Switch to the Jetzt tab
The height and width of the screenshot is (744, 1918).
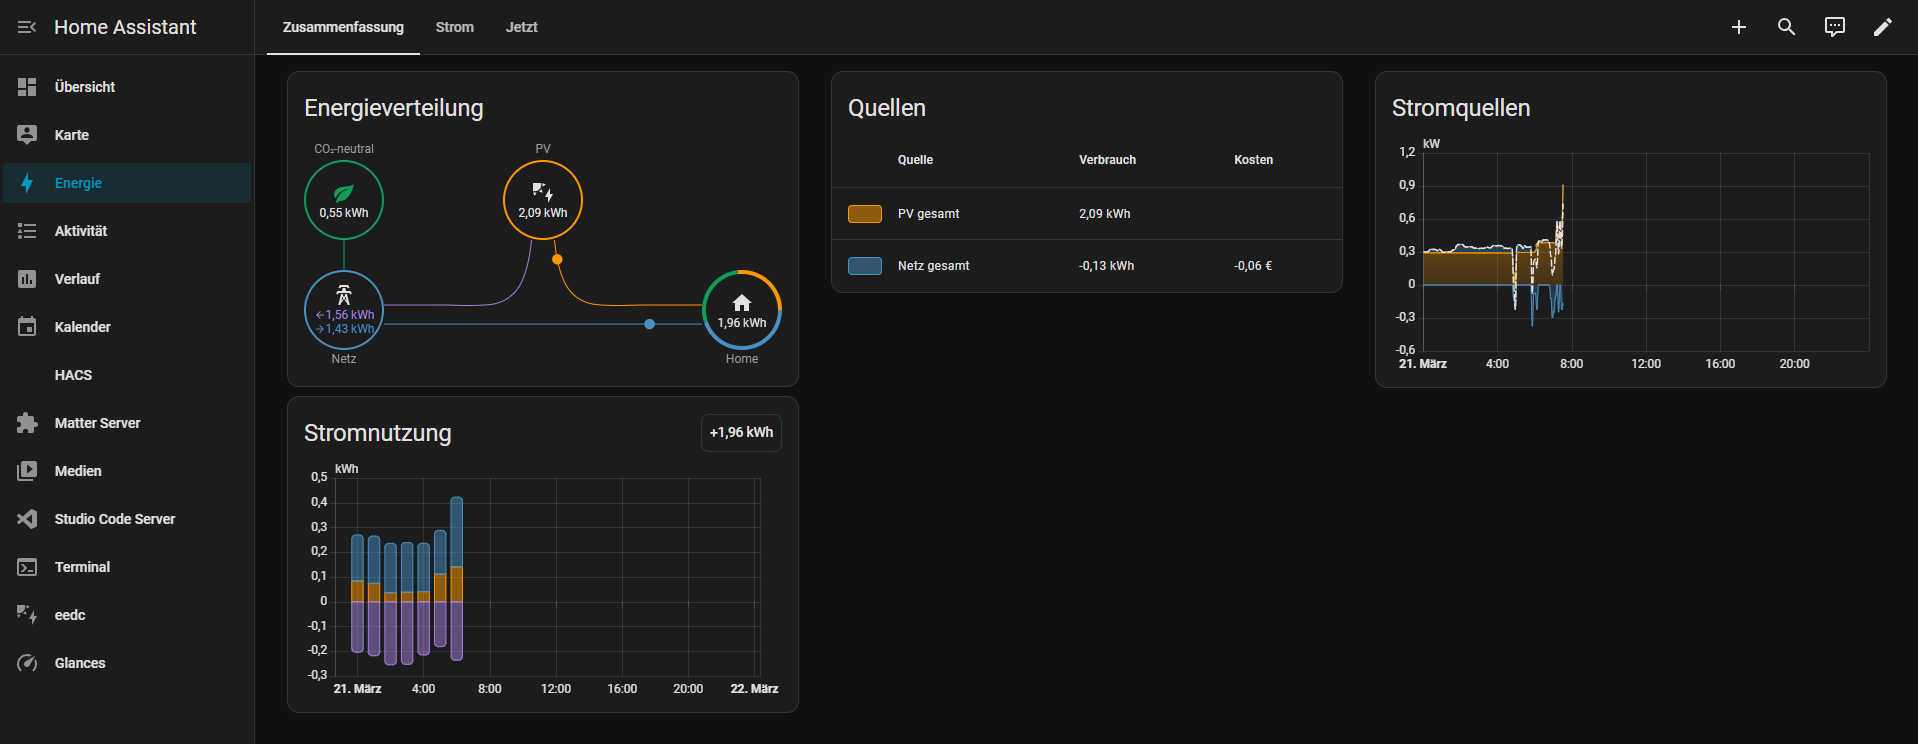click(521, 27)
